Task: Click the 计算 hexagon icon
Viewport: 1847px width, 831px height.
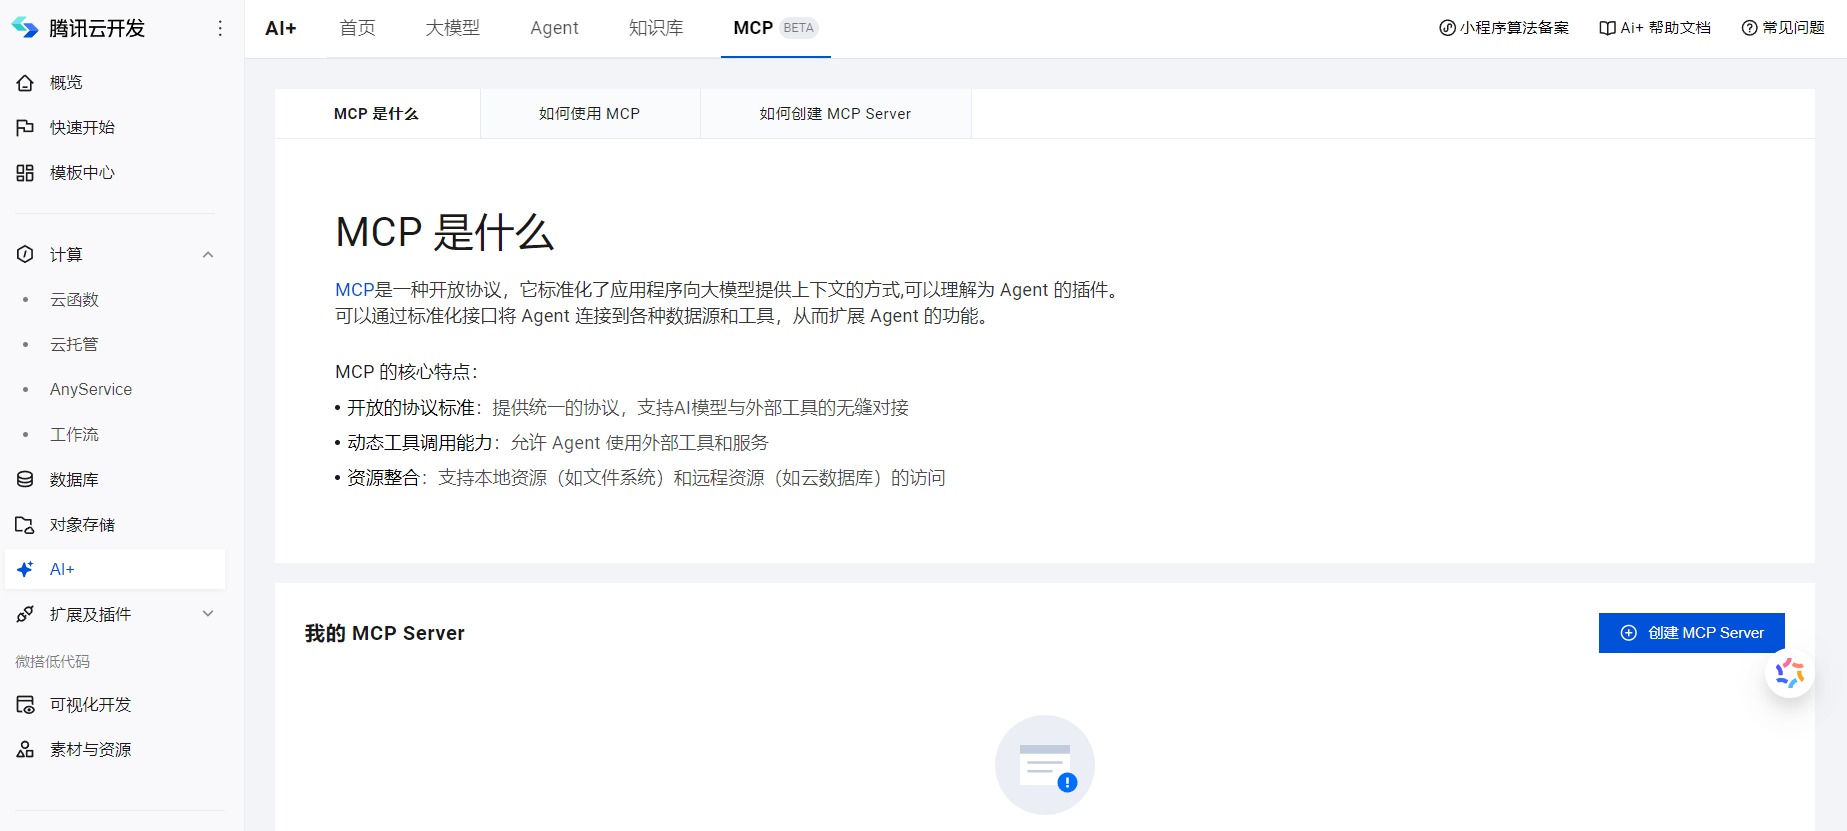Action: [x=25, y=254]
